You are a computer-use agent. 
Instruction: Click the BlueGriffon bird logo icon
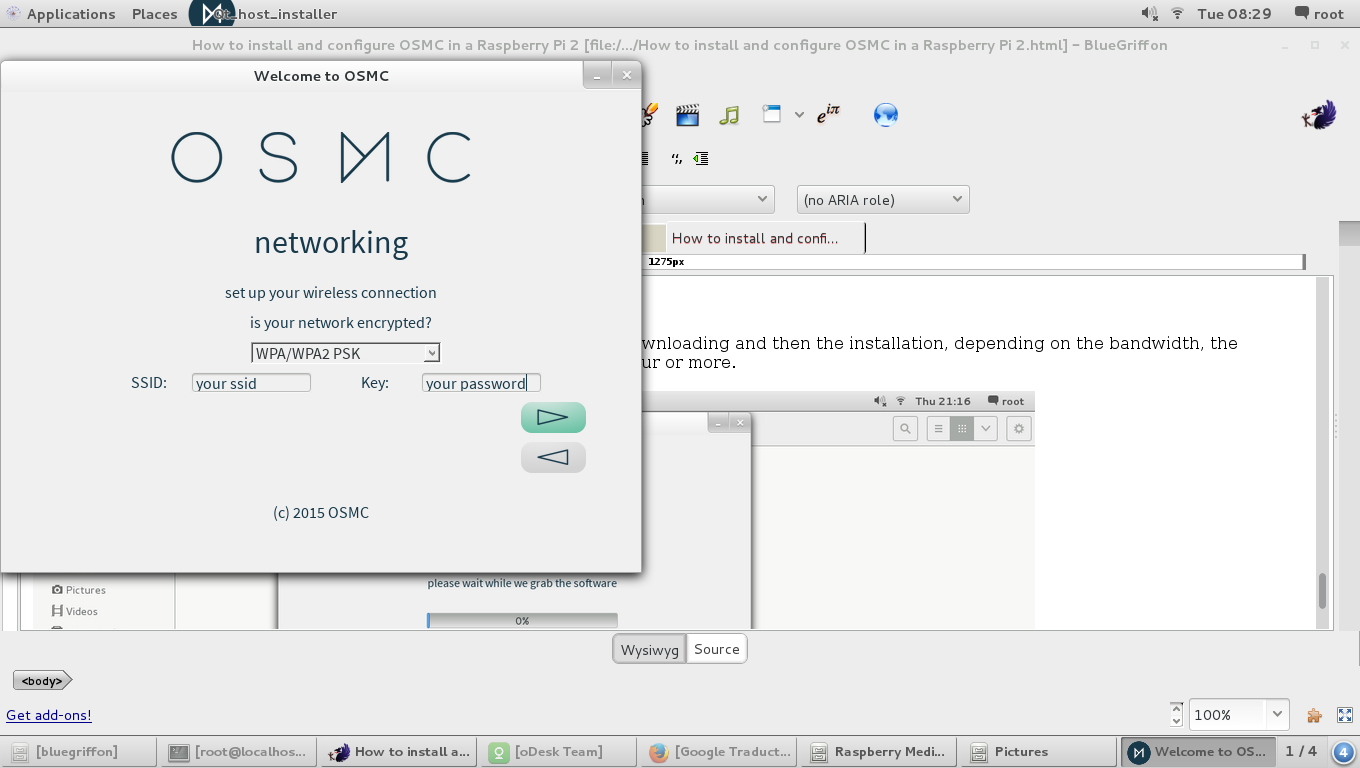[x=1319, y=115]
